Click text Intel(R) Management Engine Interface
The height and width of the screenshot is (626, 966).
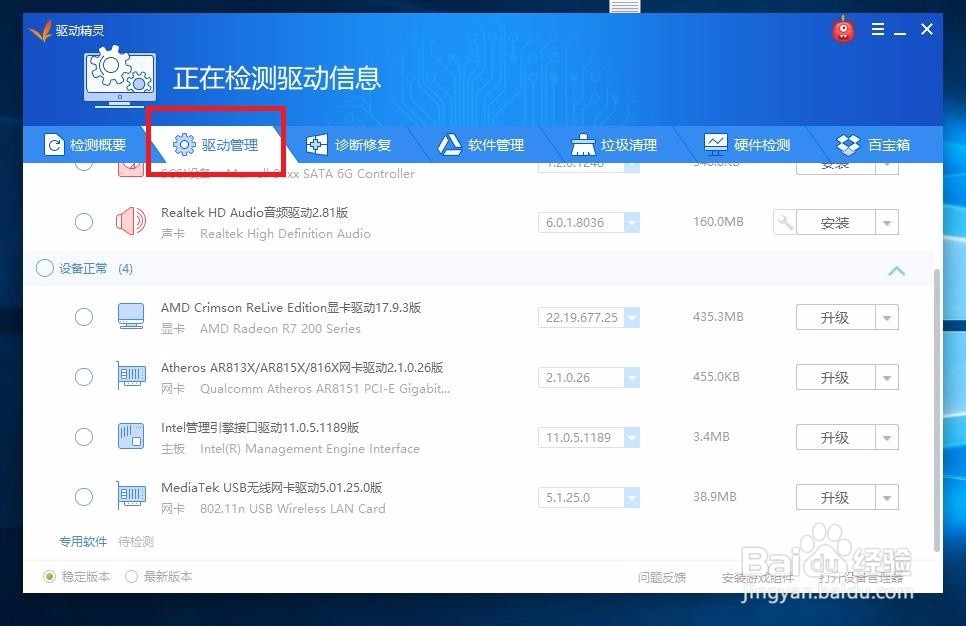310,449
